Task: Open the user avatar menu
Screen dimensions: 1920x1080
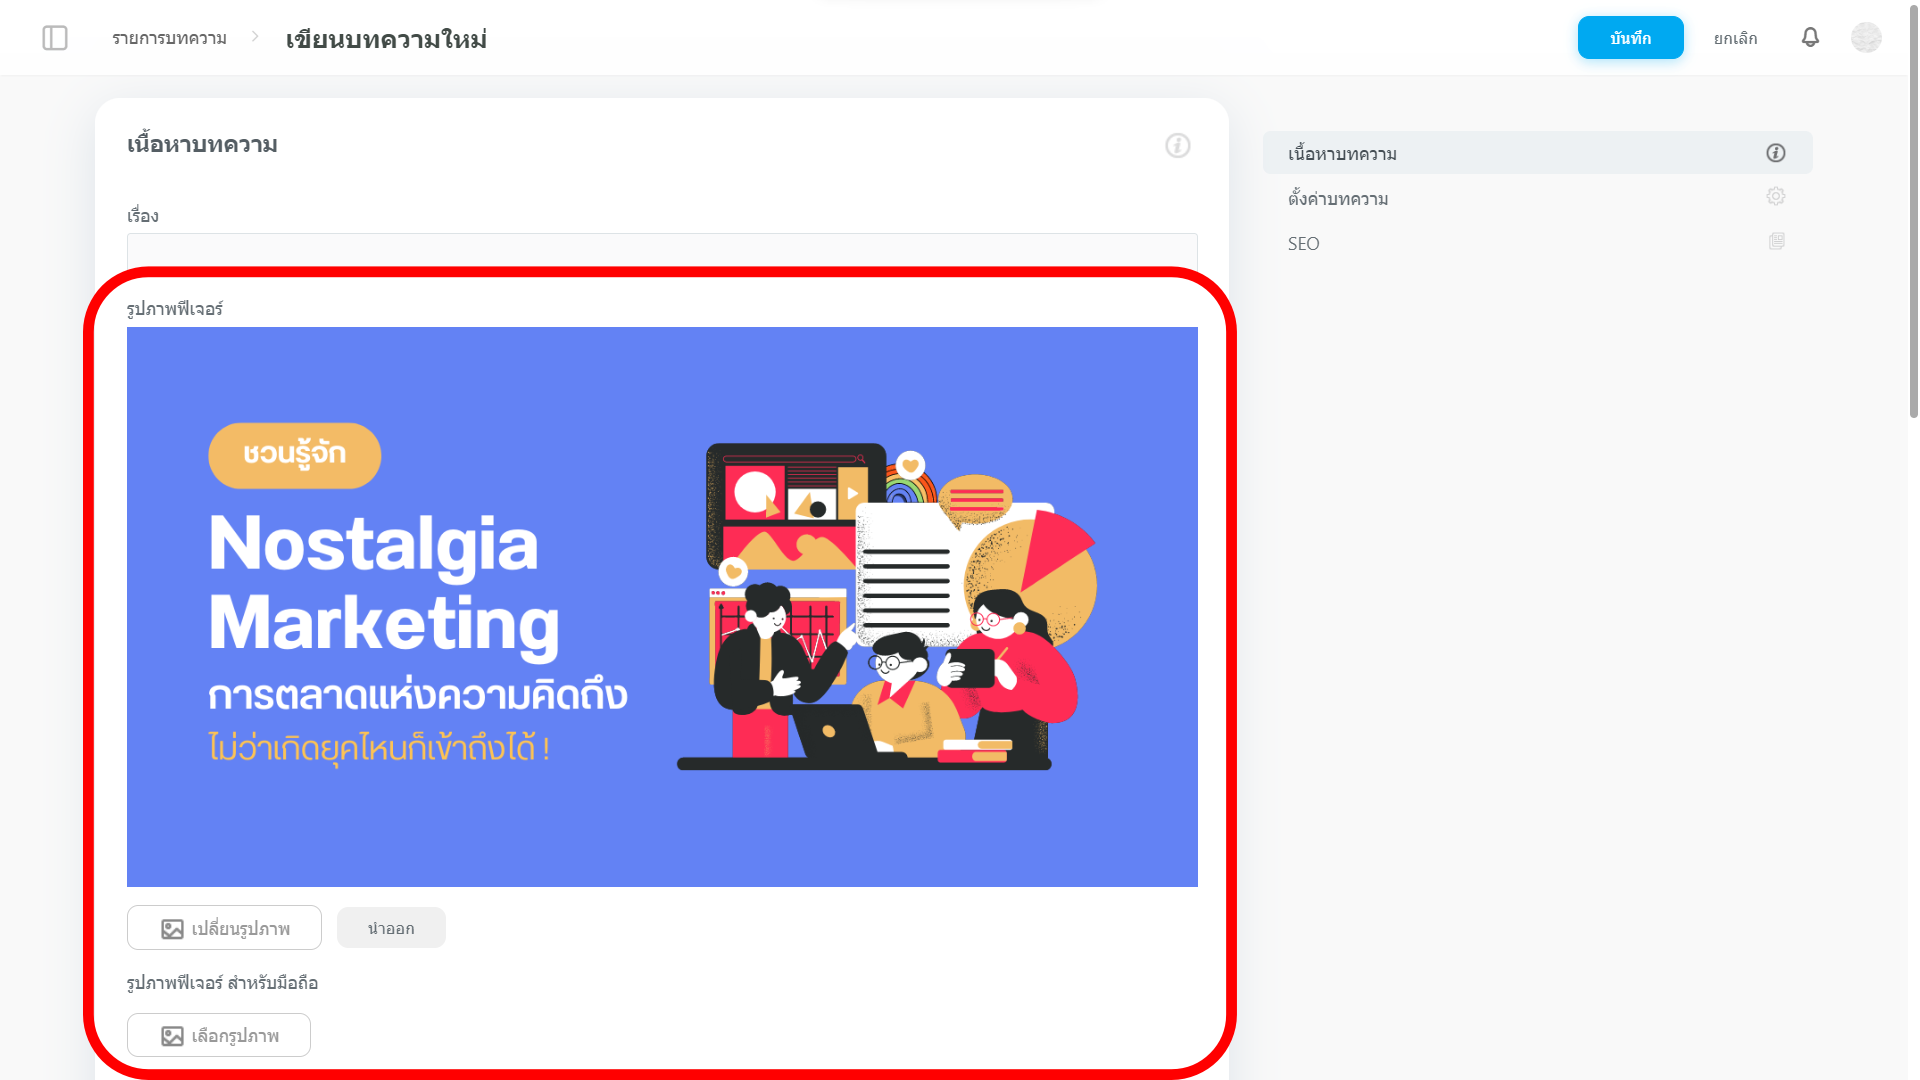Action: [x=1866, y=38]
